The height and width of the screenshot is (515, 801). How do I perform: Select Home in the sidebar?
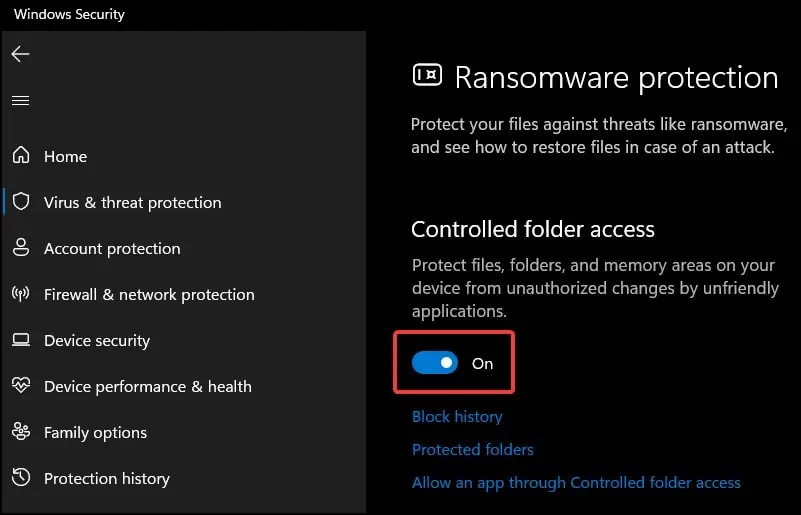click(x=65, y=156)
